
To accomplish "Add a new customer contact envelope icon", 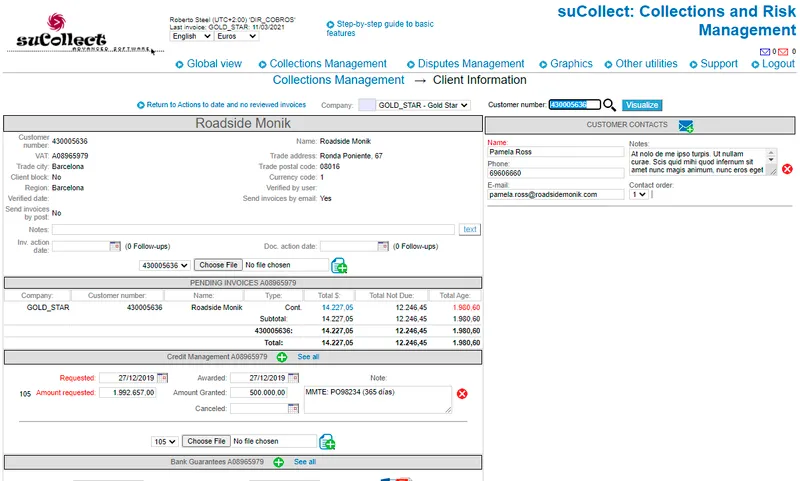I will pyautogui.click(x=686, y=126).
